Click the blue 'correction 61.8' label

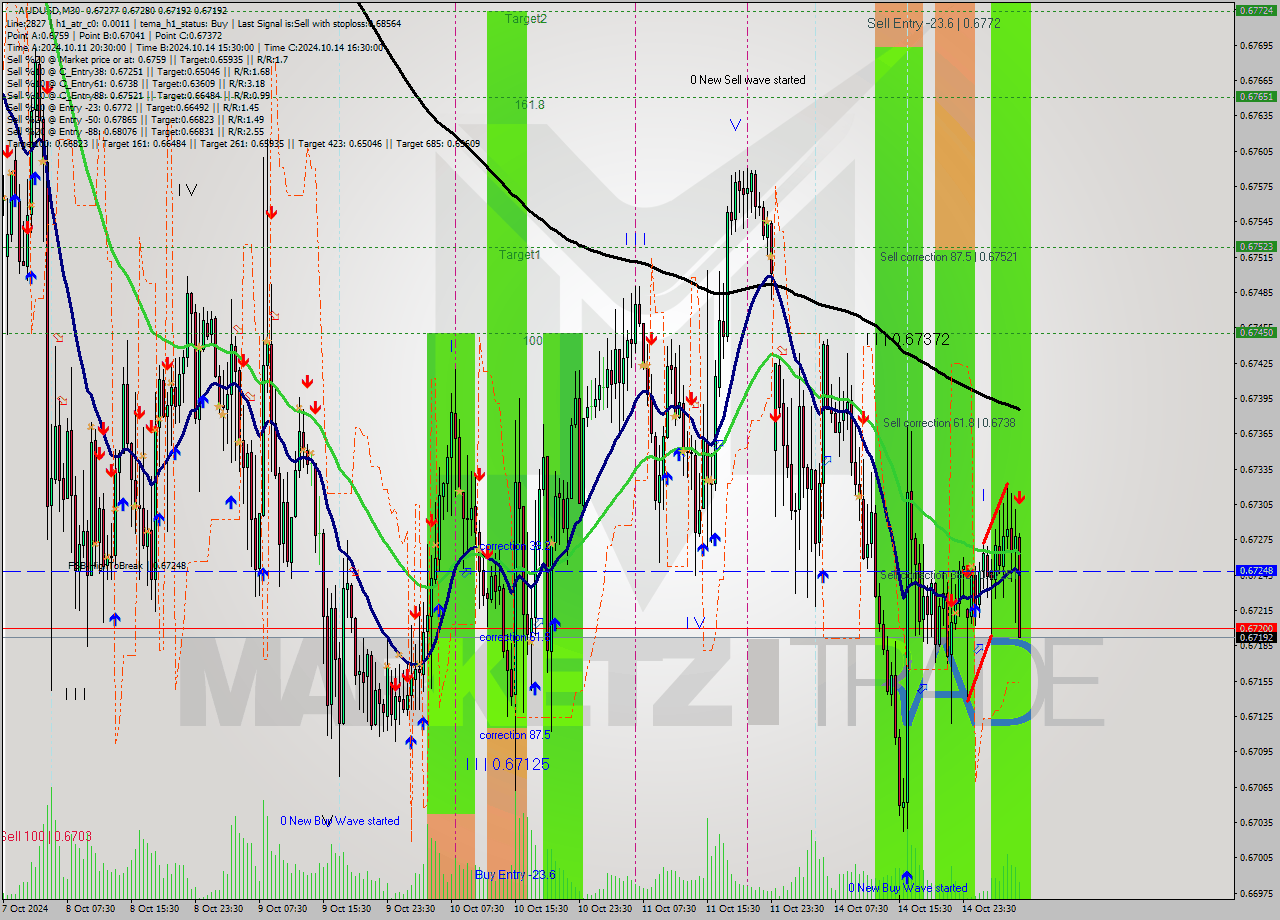515,637
